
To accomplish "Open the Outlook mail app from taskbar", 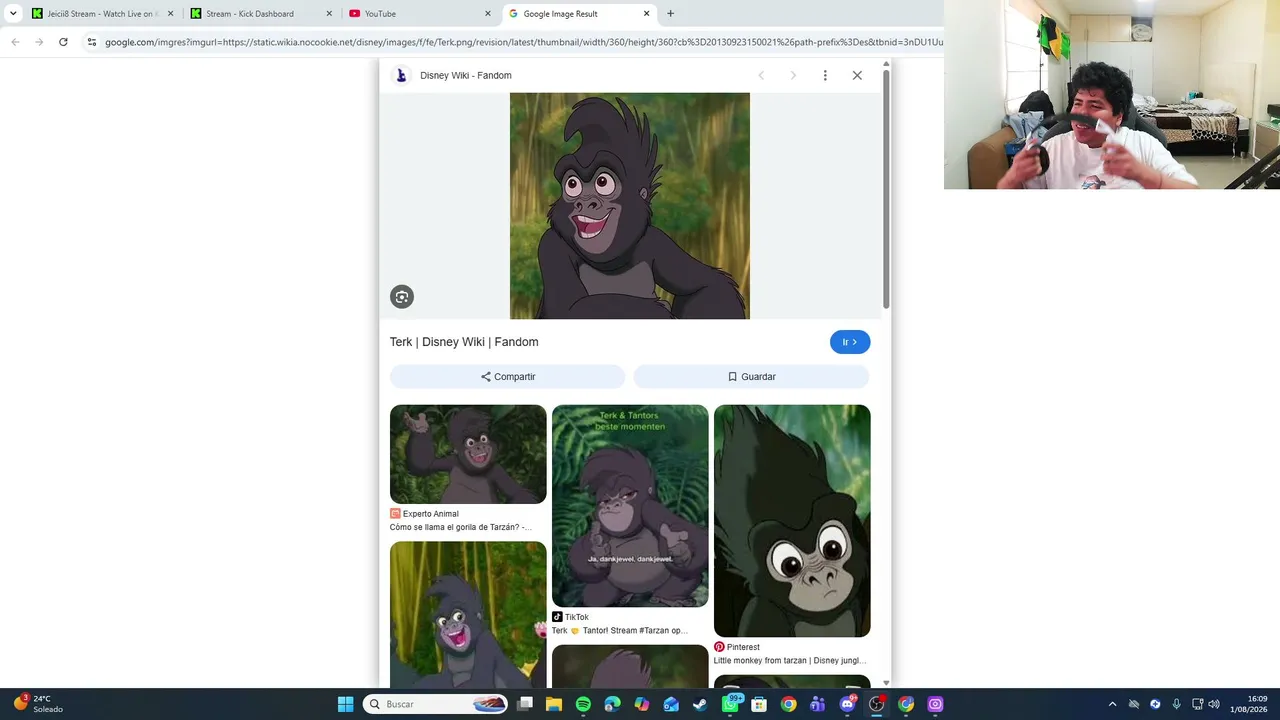I will pyautogui.click(x=671, y=704).
